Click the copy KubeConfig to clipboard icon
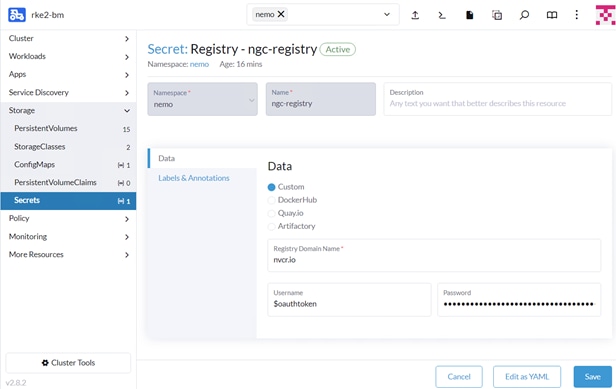The width and height of the screenshot is (616, 389). click(x=497, y=15)
